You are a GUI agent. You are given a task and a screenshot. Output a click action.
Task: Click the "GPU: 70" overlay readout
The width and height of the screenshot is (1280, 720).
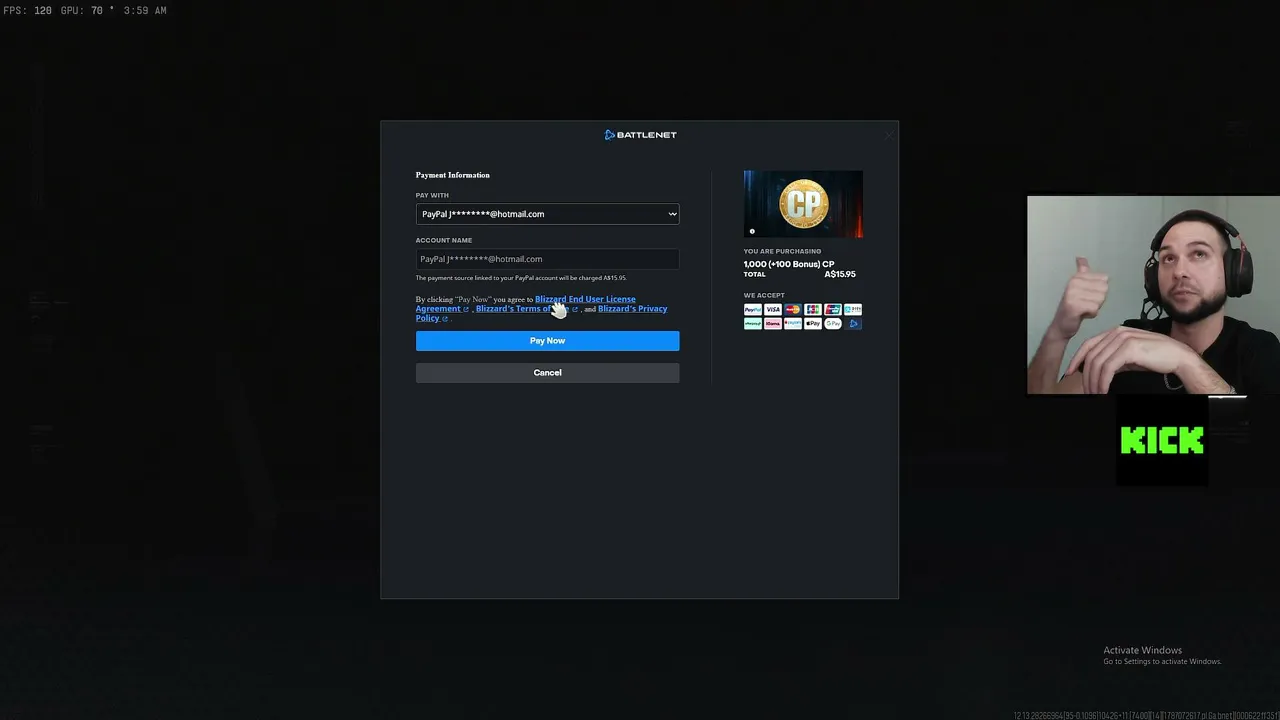click(x=82, y=11)
